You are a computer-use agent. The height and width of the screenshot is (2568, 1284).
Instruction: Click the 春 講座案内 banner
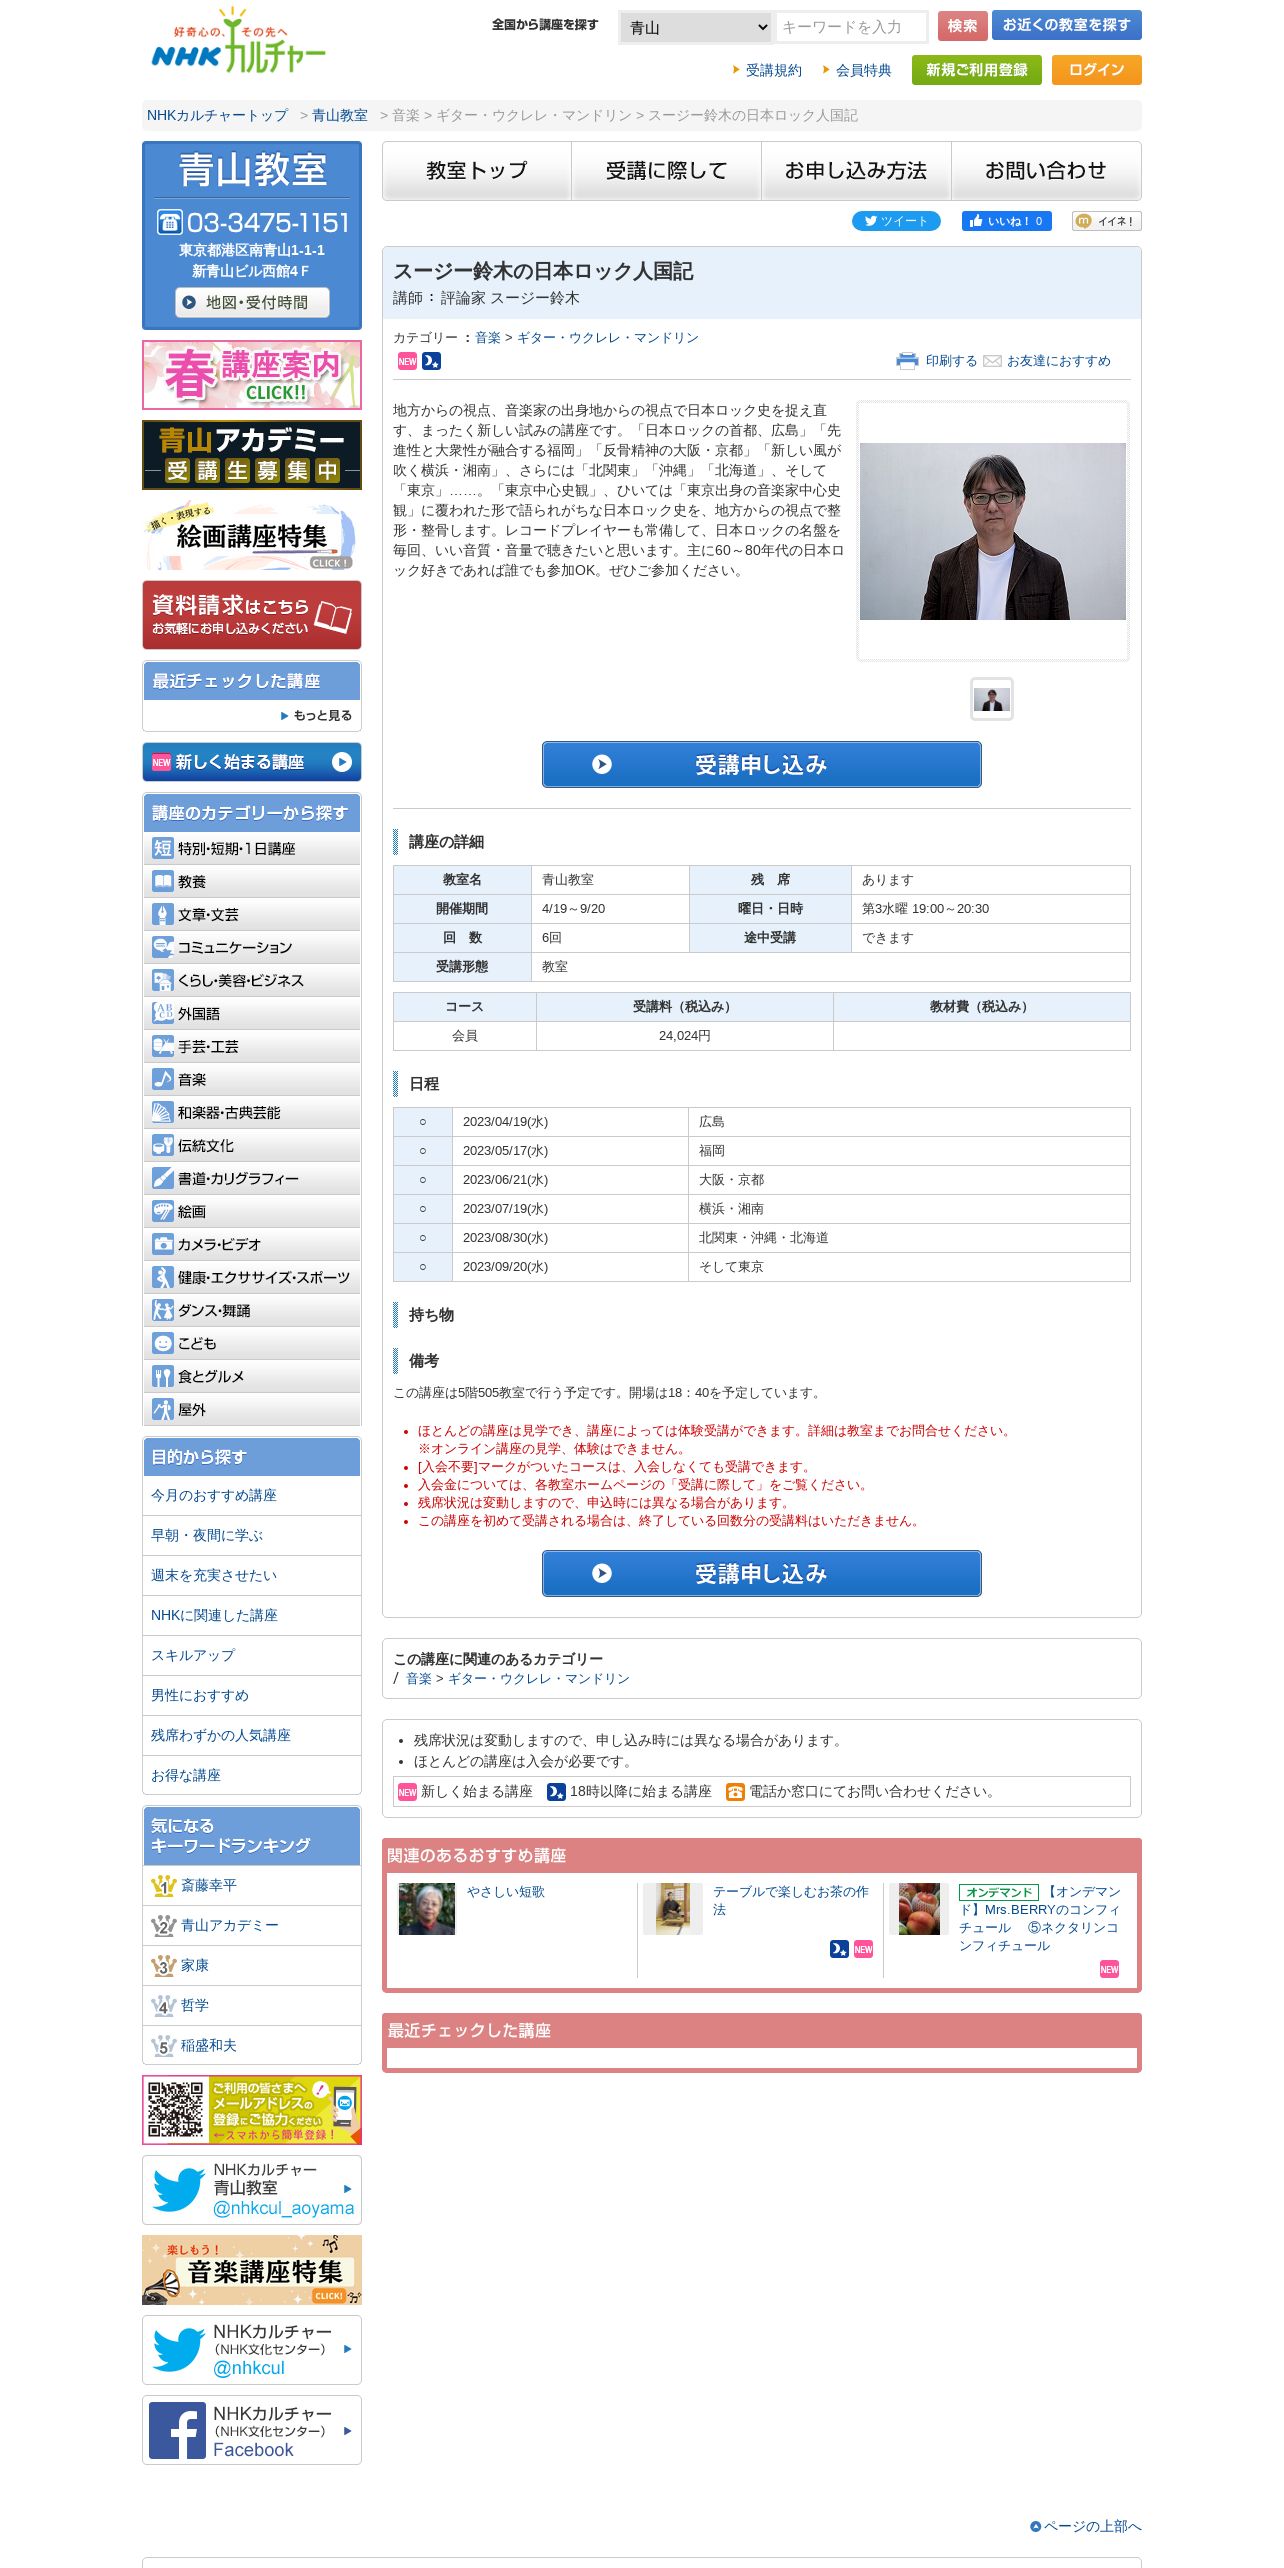click(252, 375)
